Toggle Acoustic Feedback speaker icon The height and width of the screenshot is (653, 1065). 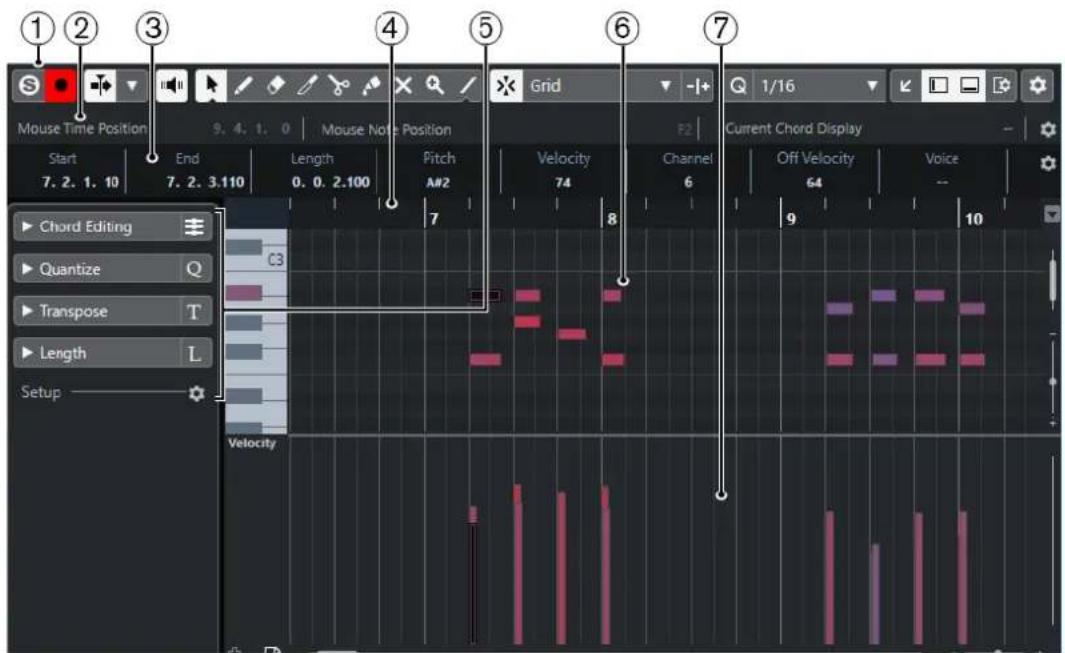point(172,86)
